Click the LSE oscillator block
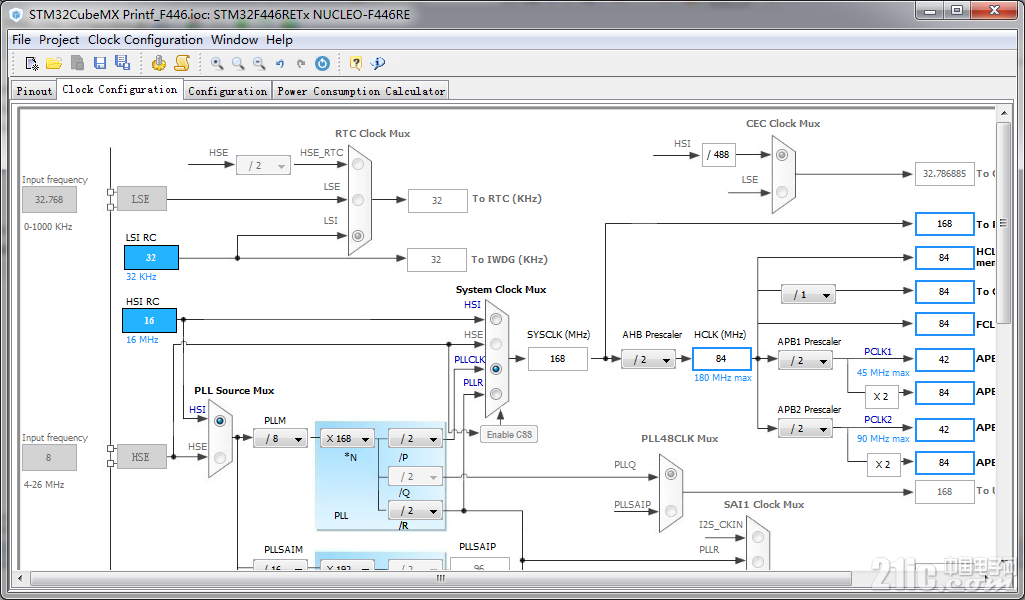Viewport: 1025px width, 600px height. click(x=141, y=199)
